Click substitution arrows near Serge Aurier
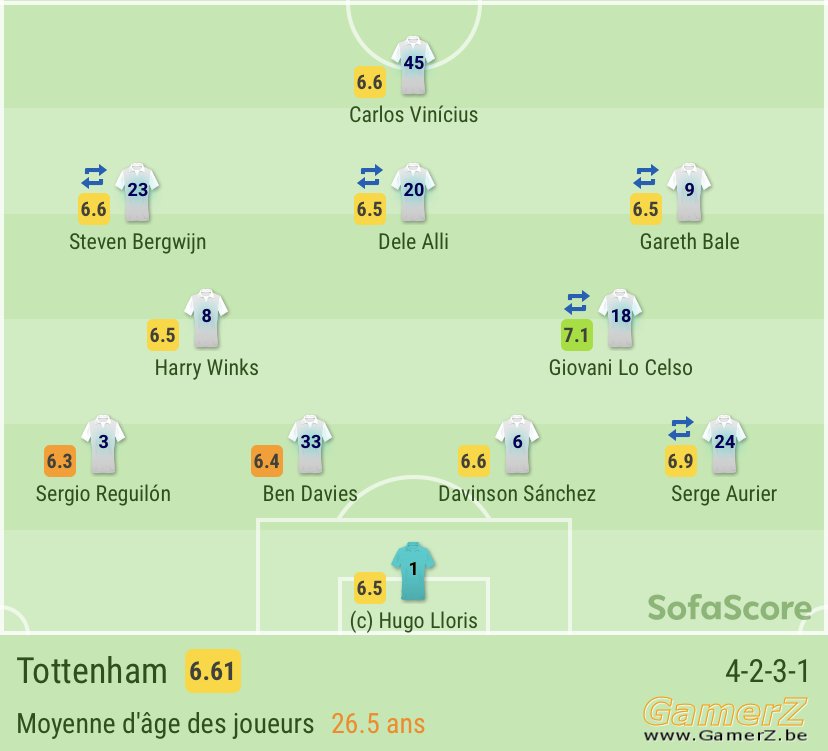This screenshot has width=828, height=751. [x=681, y=428]
